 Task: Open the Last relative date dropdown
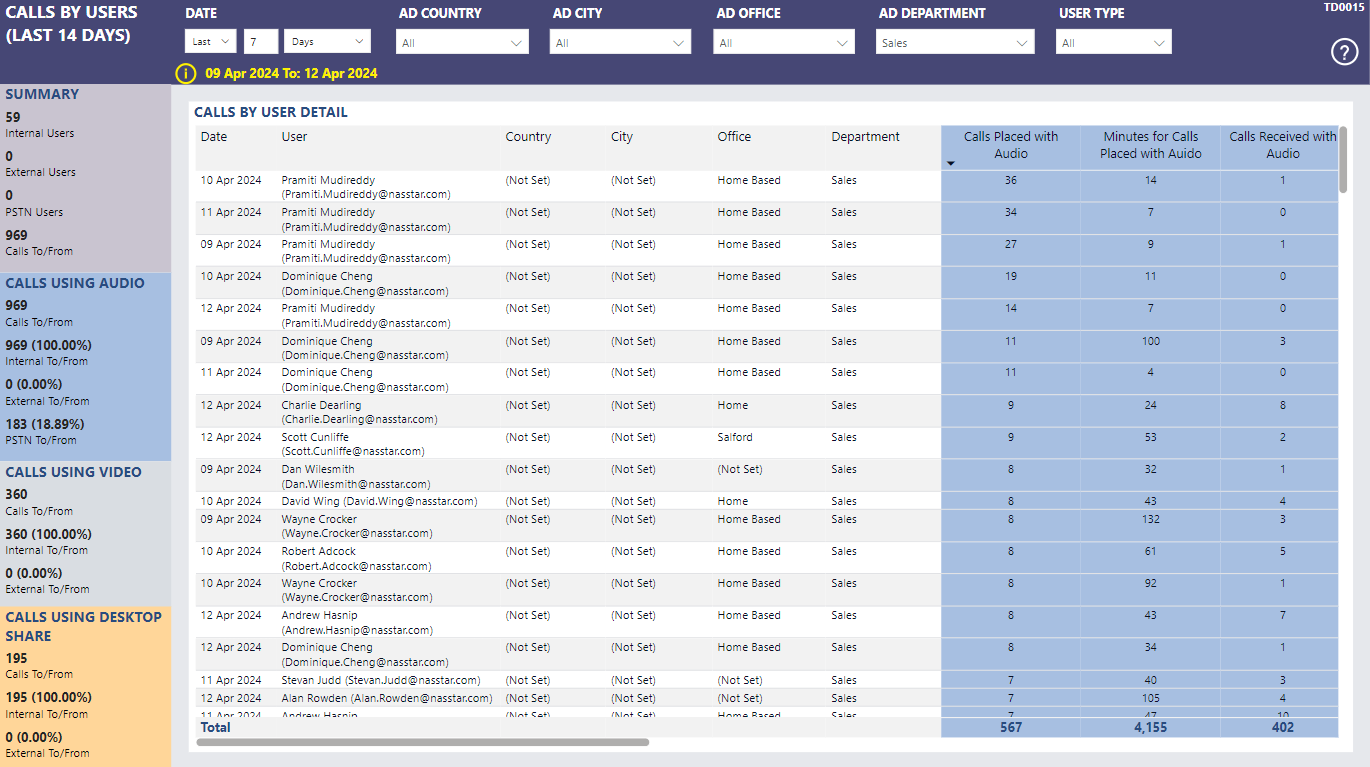pyautogui.click(x=211, y=42)
